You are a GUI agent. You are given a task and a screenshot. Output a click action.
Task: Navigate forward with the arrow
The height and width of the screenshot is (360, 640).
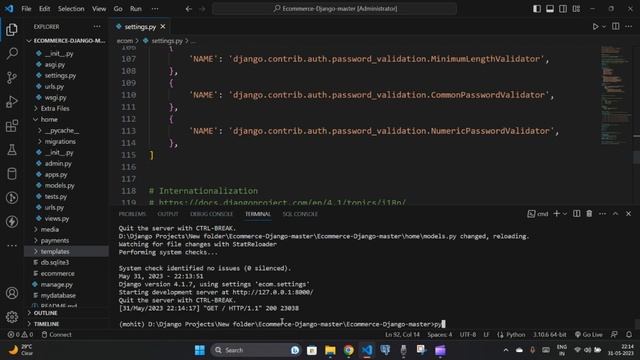(202, 9)
